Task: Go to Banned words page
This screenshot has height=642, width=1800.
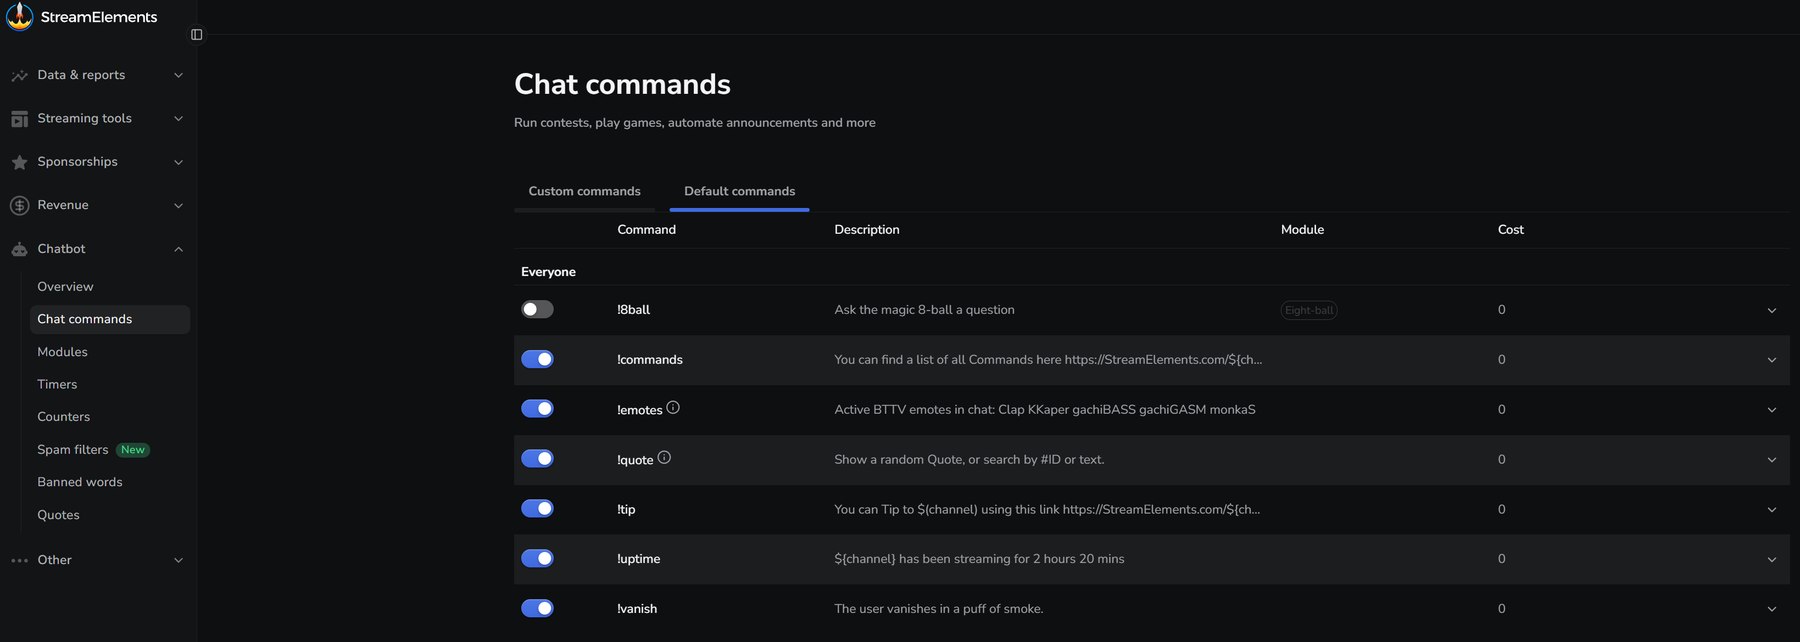Action: tap(80, 482)
